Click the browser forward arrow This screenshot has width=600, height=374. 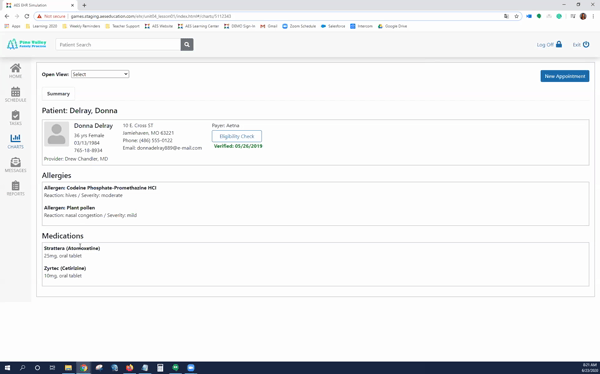(x=17, y=16)
